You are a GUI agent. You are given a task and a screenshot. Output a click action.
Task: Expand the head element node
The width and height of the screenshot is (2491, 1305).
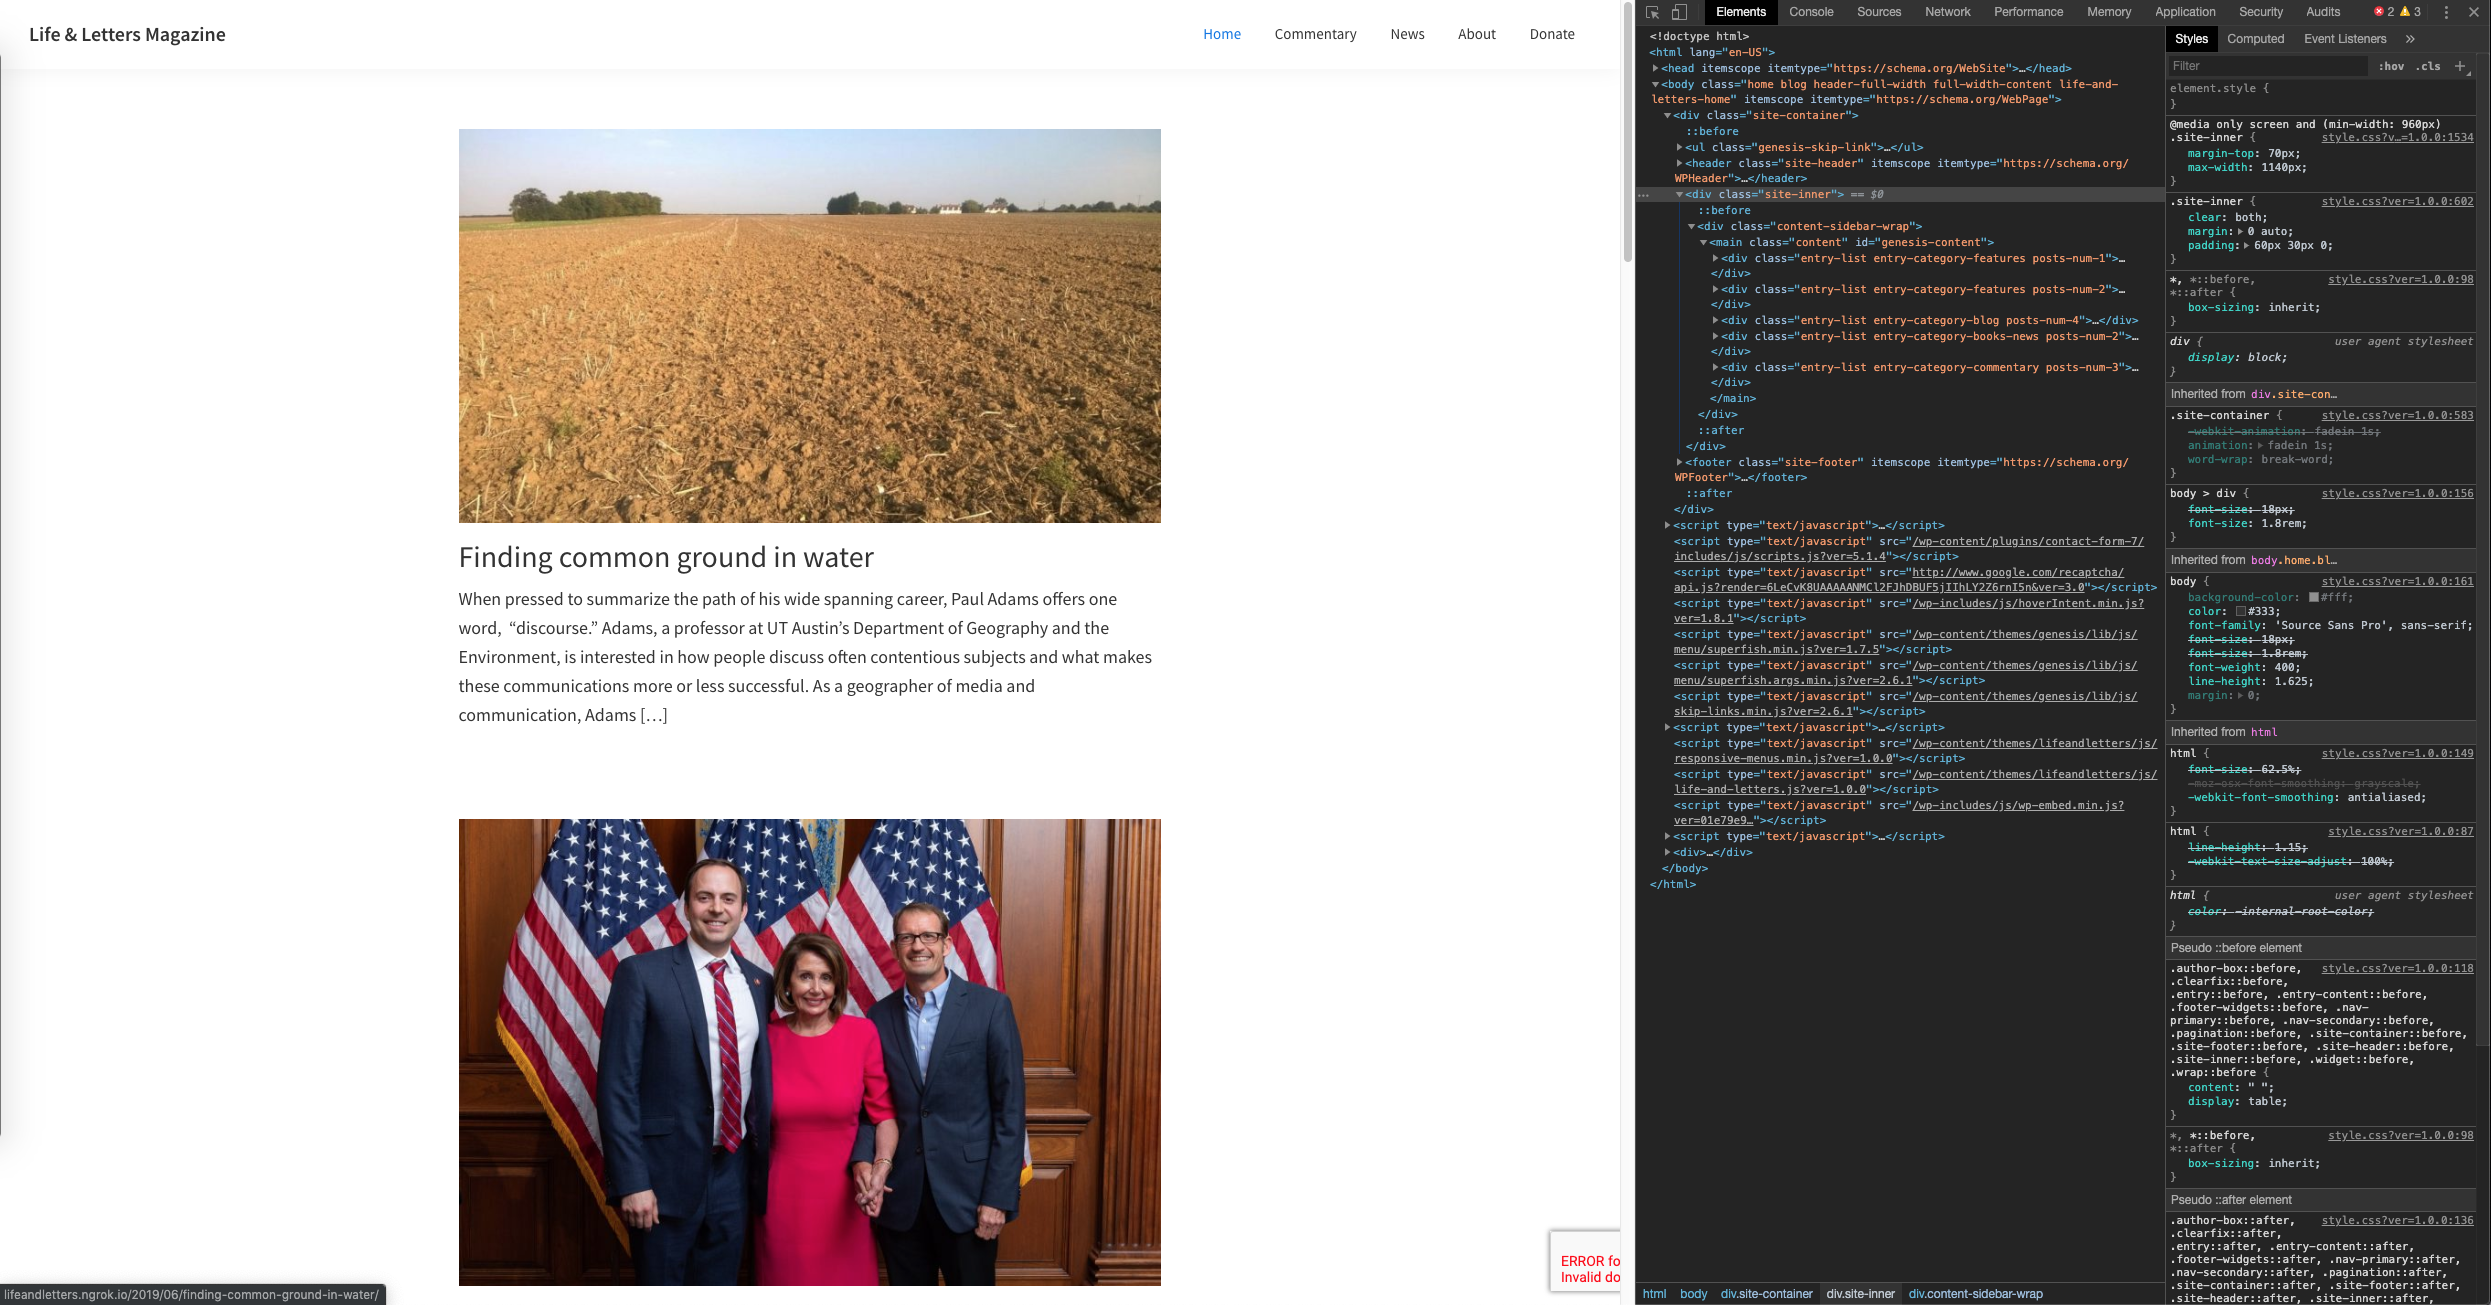(x=1655, y=68)
